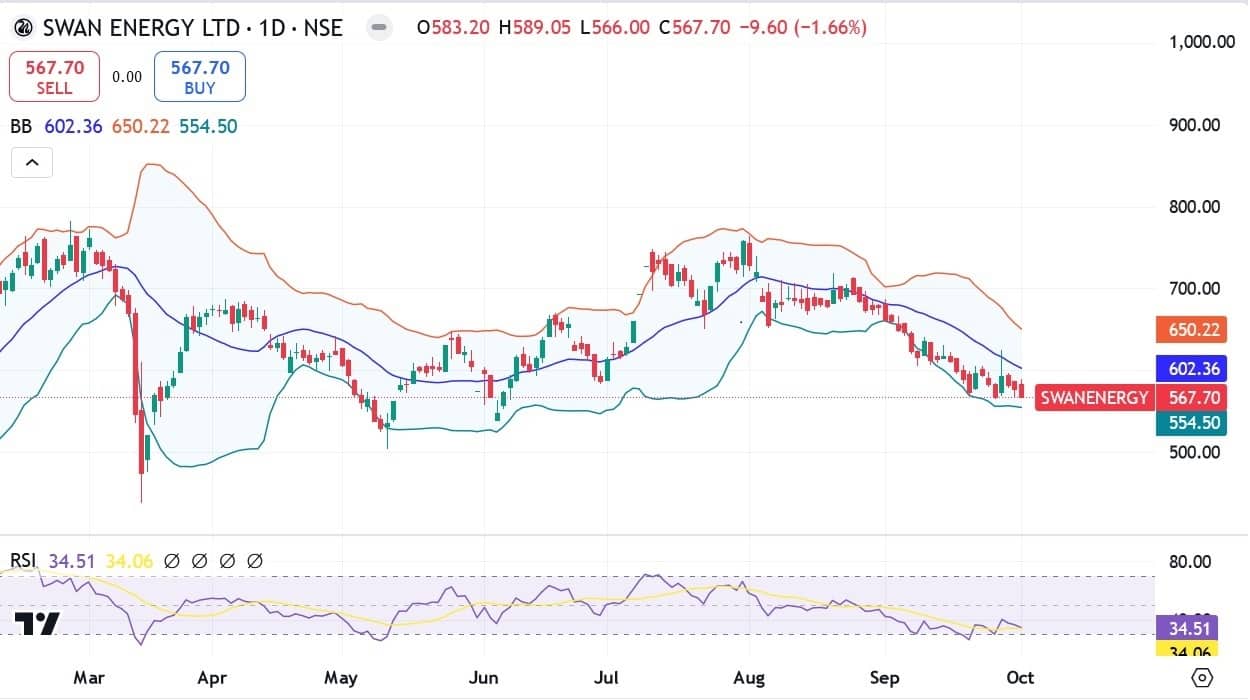The height and width of the screenshot is (700, 1250).
Task: Click the Sep label on time axis
Action: [x=885, y=678]
